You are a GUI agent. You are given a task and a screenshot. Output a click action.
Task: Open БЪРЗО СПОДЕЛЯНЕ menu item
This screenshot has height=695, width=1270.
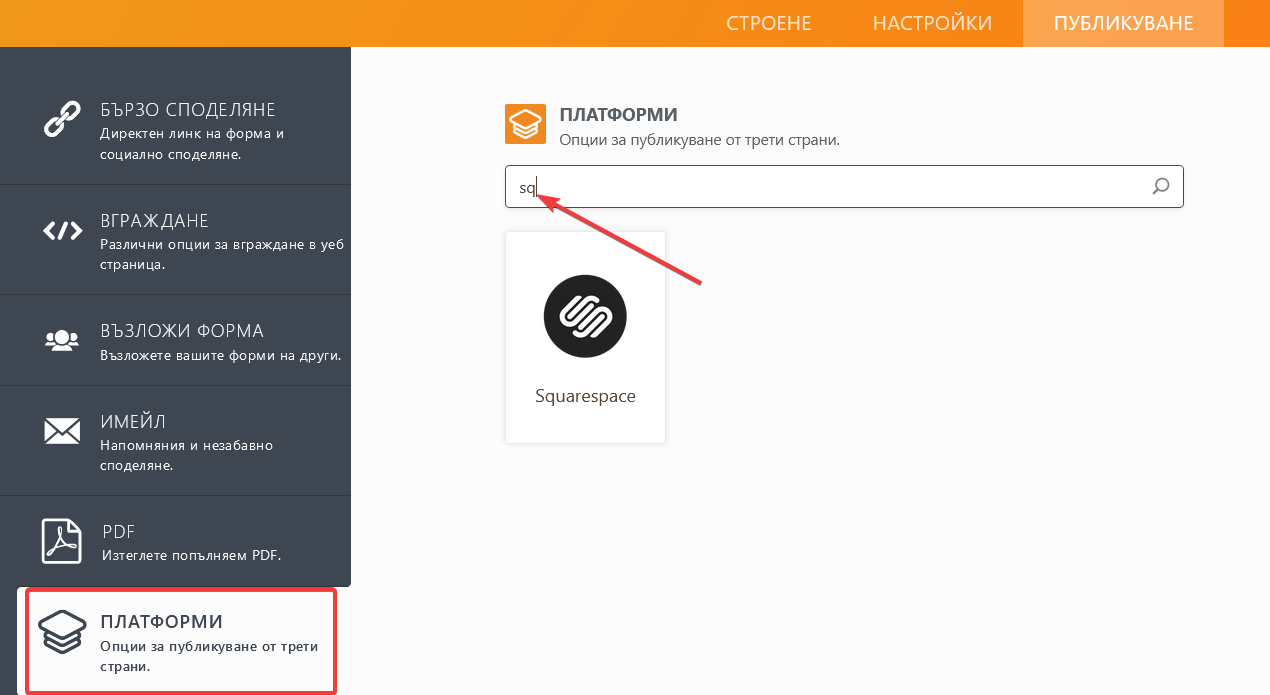pyautogui.click(x=188, y=110)
